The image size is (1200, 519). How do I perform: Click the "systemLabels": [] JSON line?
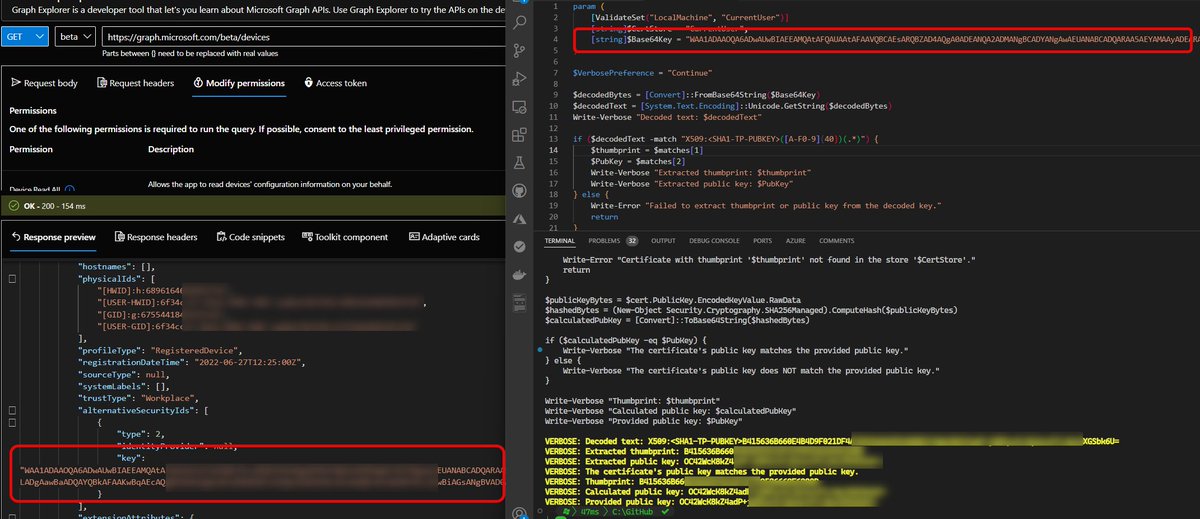[124, 386]
